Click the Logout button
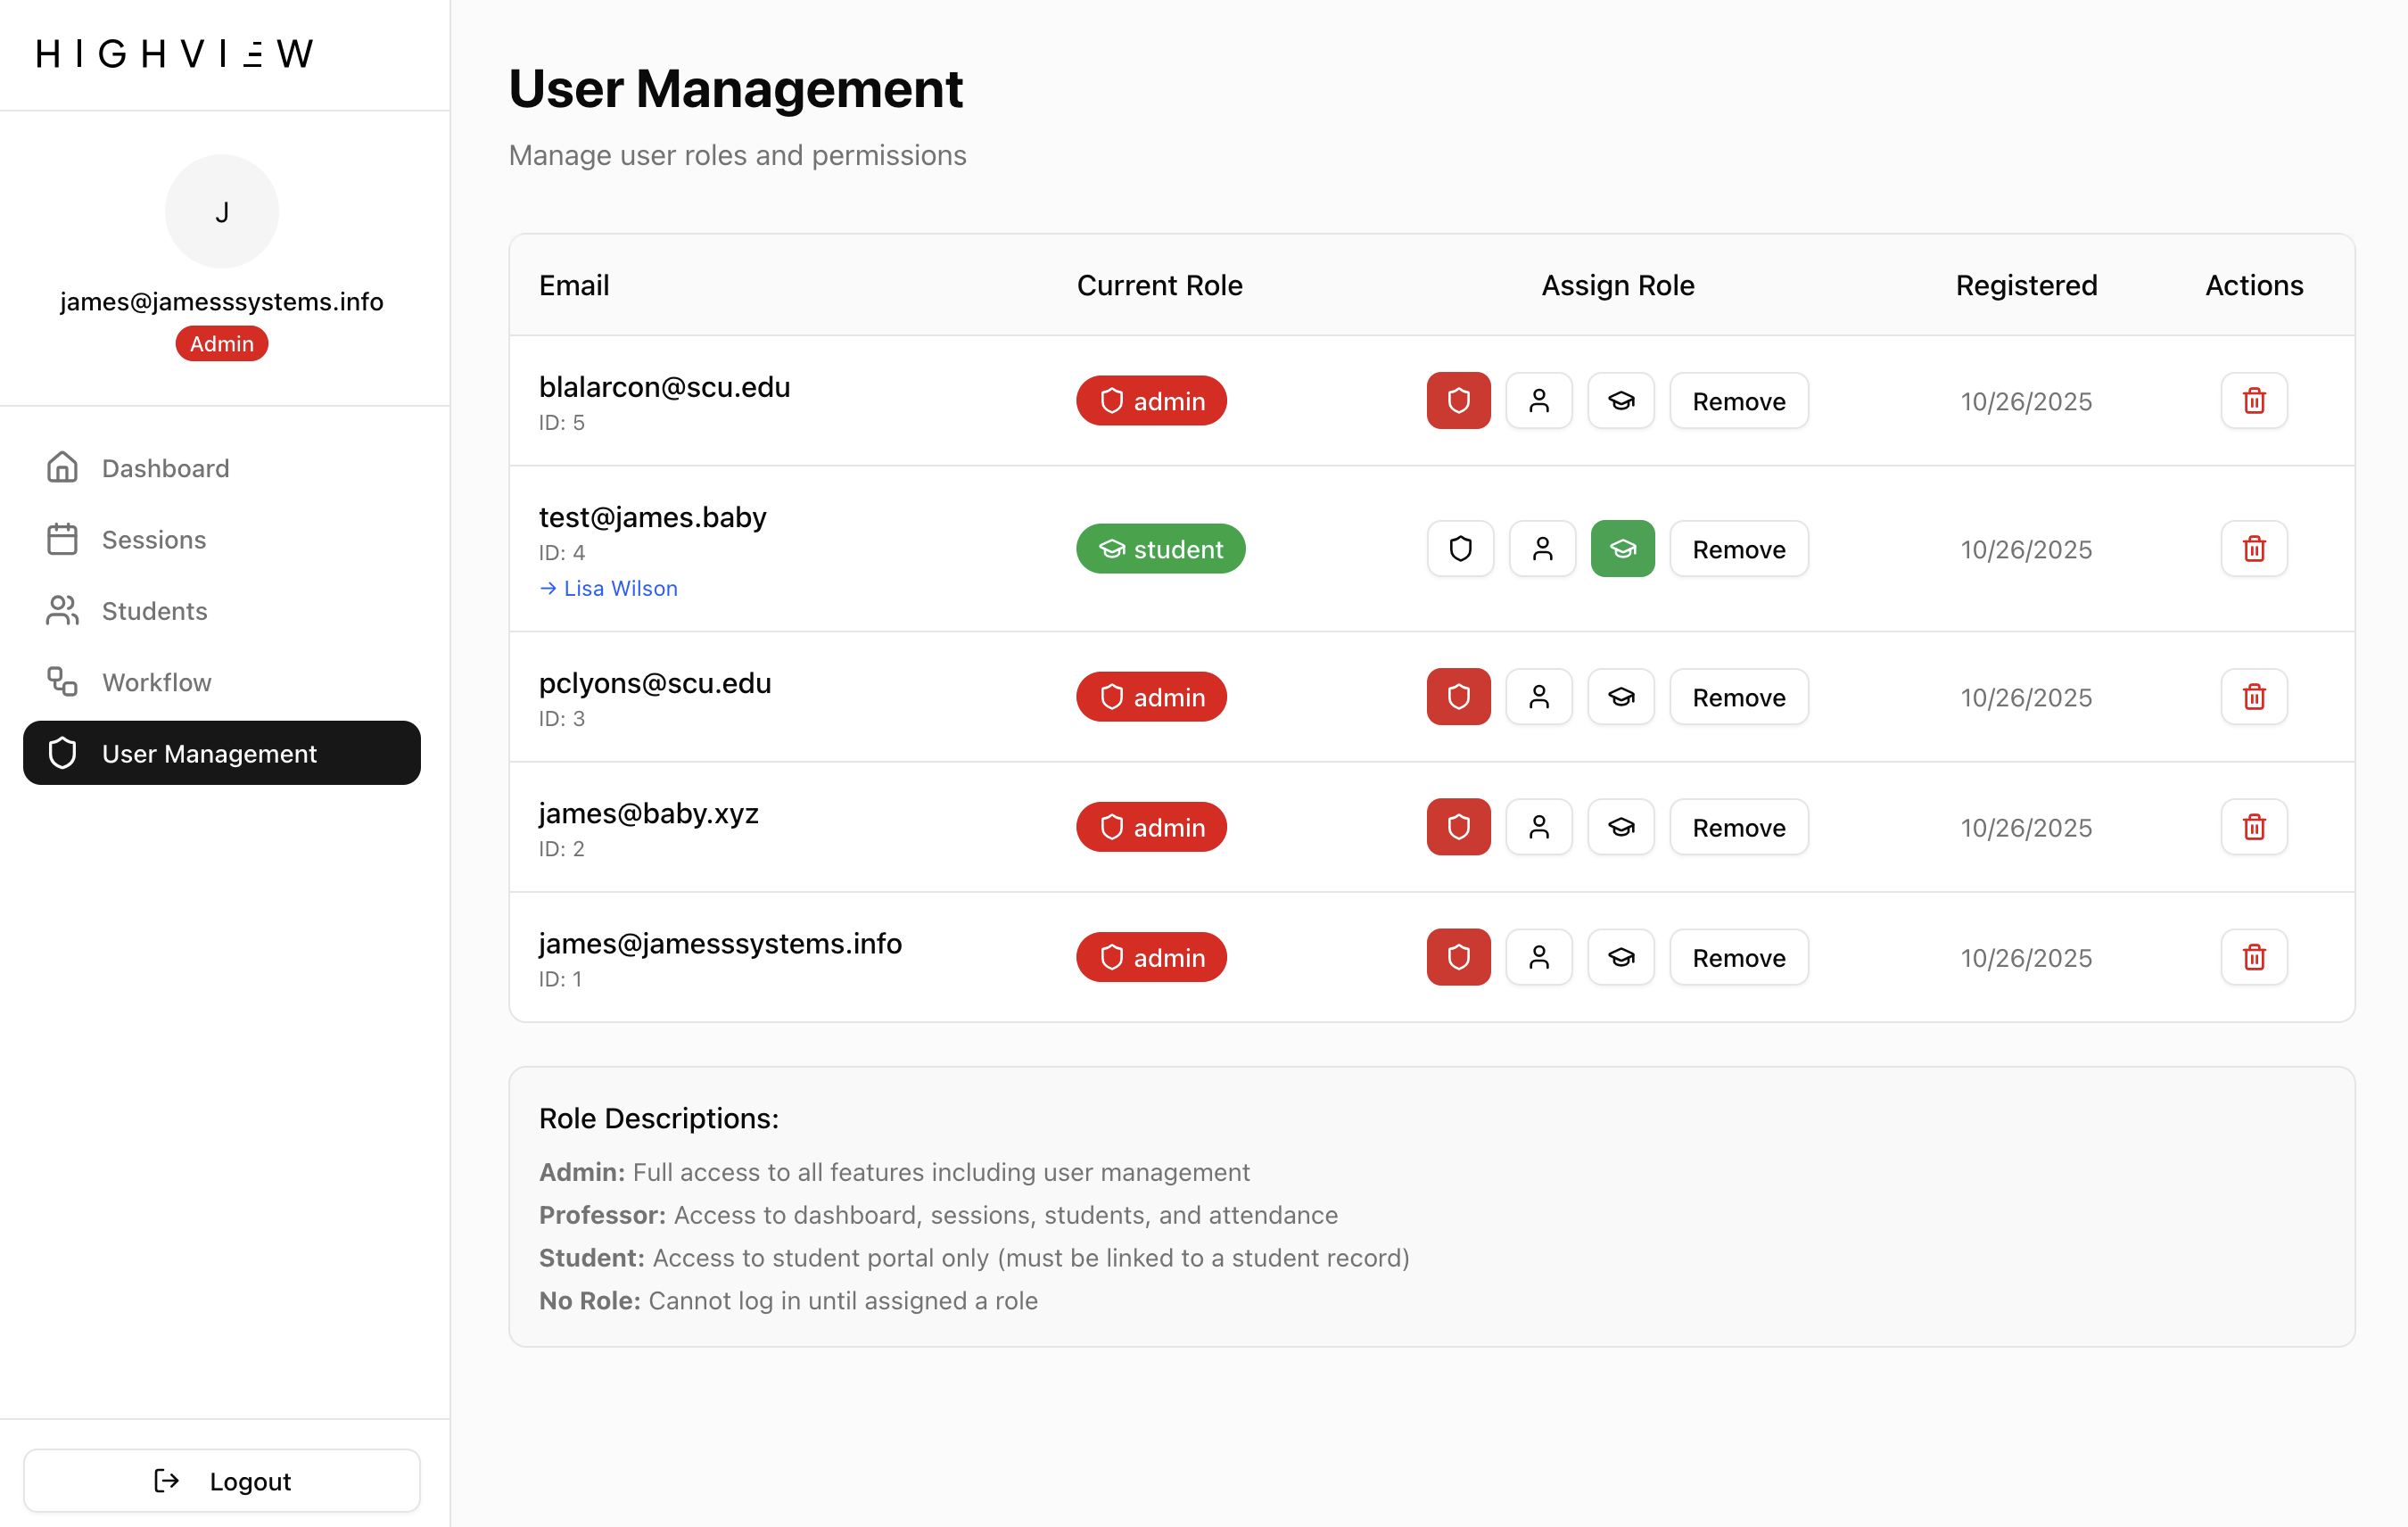2408x1527 pixels. pos(221,1480)
